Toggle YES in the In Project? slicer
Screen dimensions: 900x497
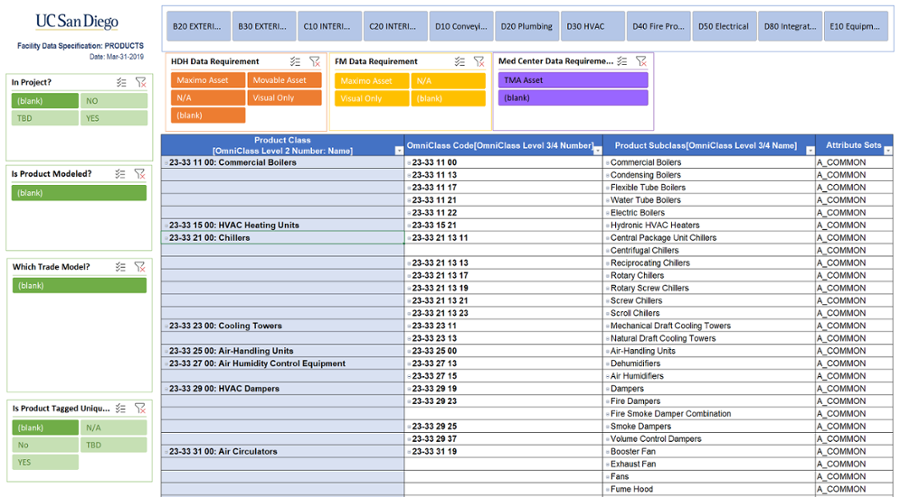[114, 118]
